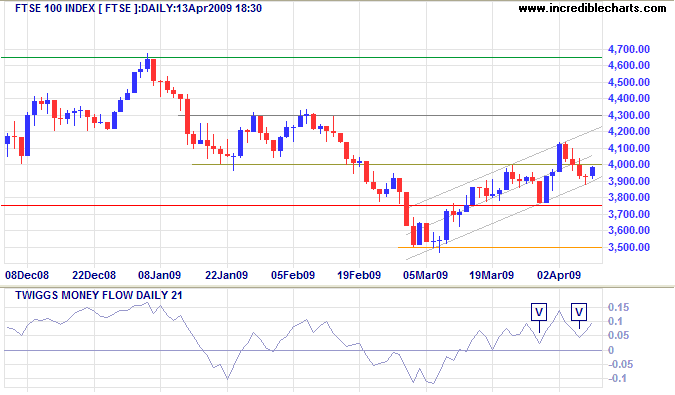The image size is (675, 395).
Task: Click the -0.1 money flow axis value
Action: pyautogui.click(x=617, y=379)
